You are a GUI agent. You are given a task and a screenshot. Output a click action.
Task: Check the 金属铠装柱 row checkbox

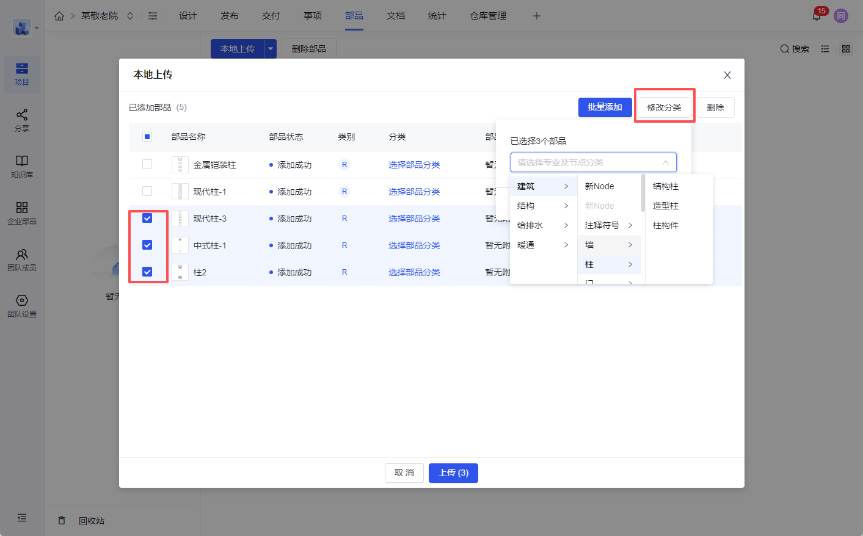pyautogui.click(x=147, y=164)
